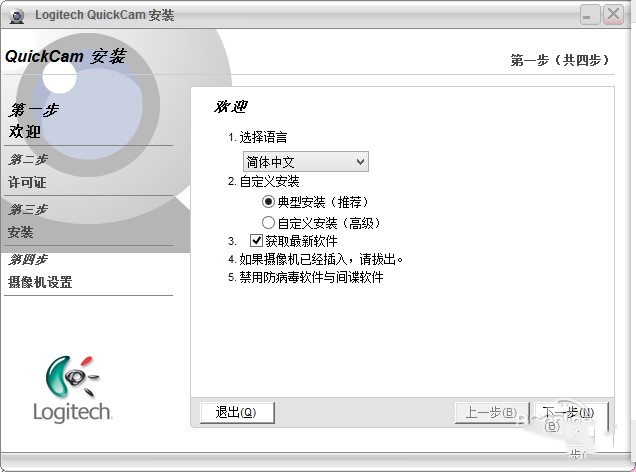
Task: Click the 退出(Q) button
Action: (237, 413)
